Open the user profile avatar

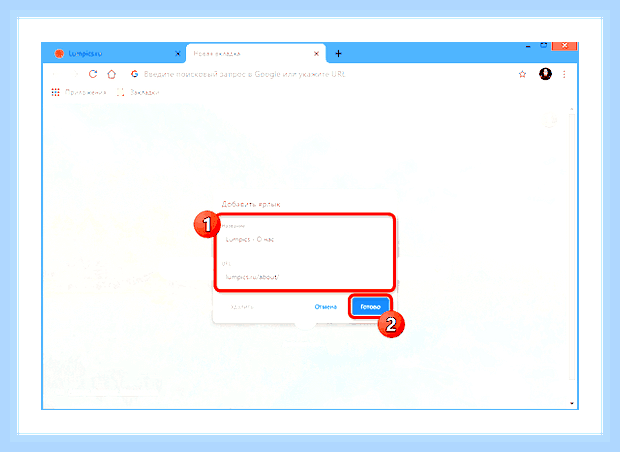click(545, 74)
